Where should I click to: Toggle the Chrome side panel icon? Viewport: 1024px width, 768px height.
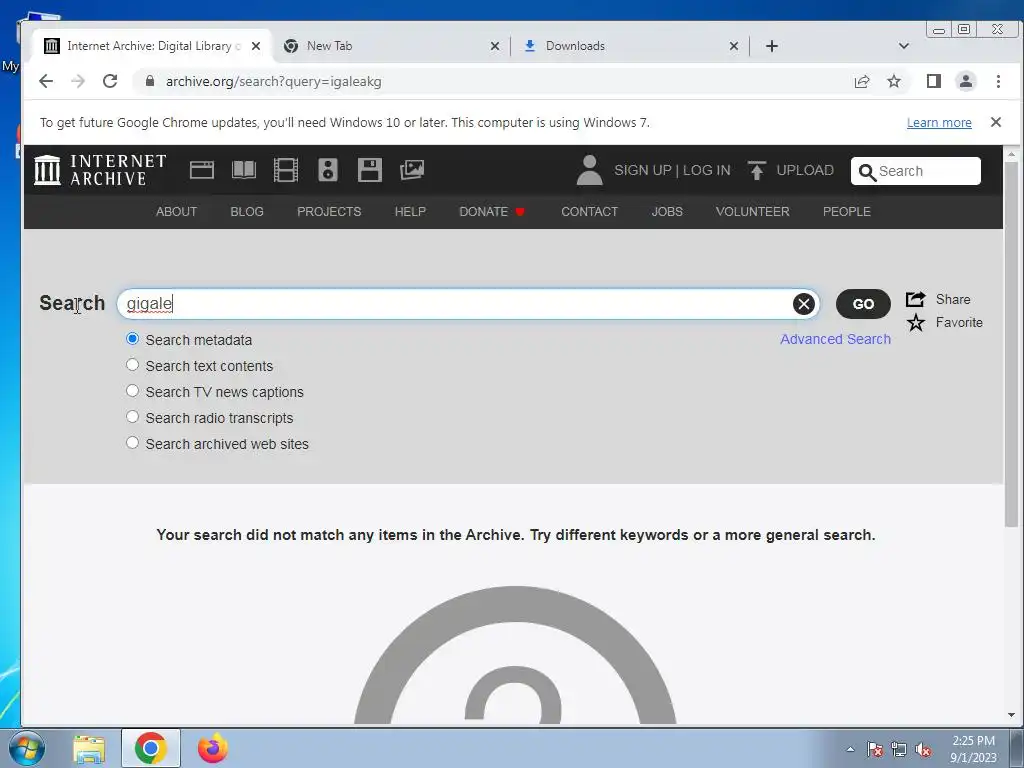pos(933,81)
